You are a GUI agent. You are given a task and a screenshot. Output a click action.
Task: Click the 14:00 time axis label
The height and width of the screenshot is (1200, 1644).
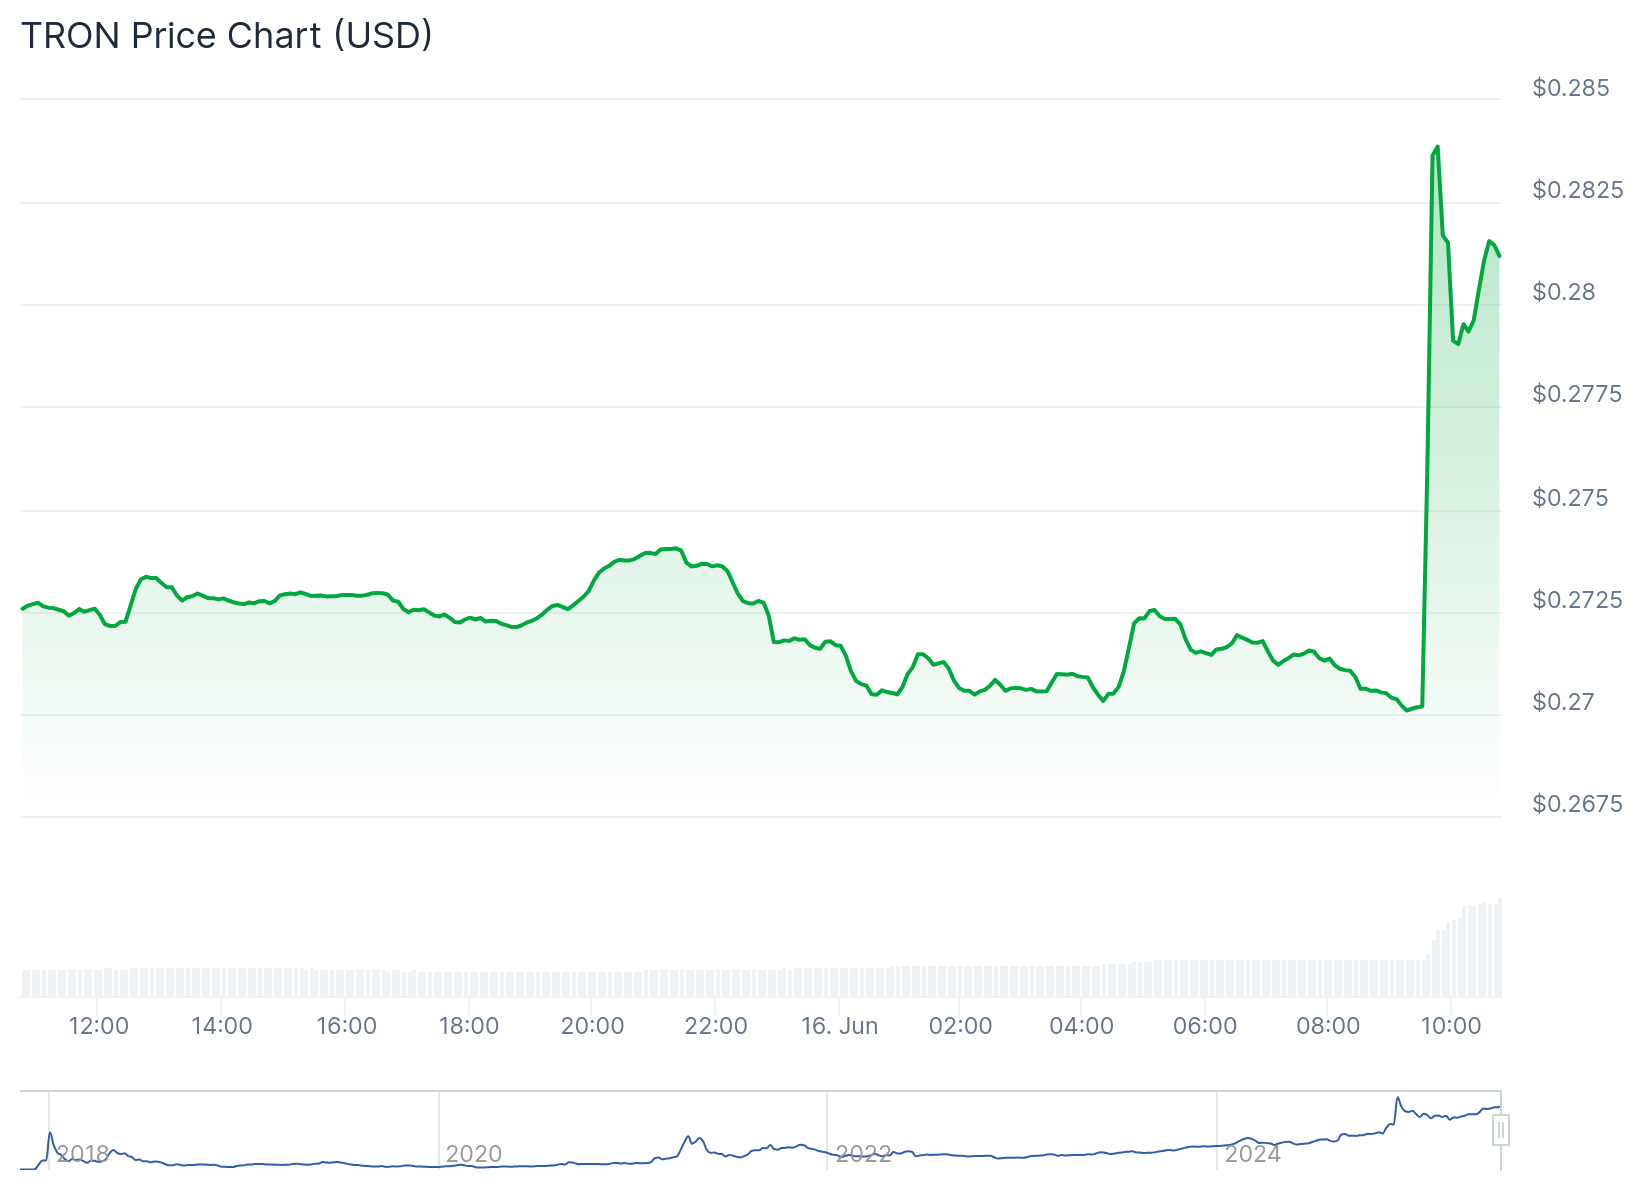click(x=221, y=1026)
